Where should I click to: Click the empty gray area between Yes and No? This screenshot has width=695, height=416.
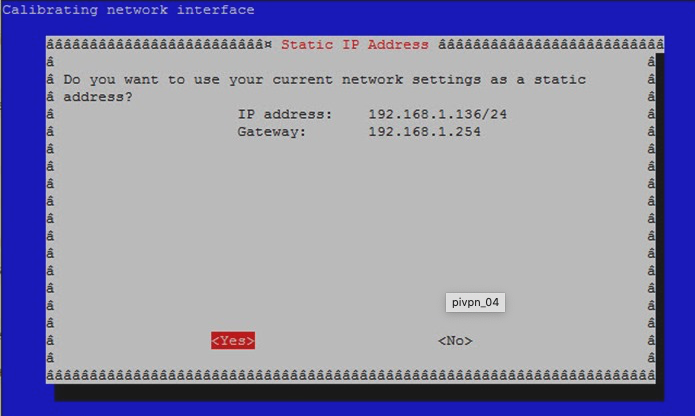click(x=345, y=341)
